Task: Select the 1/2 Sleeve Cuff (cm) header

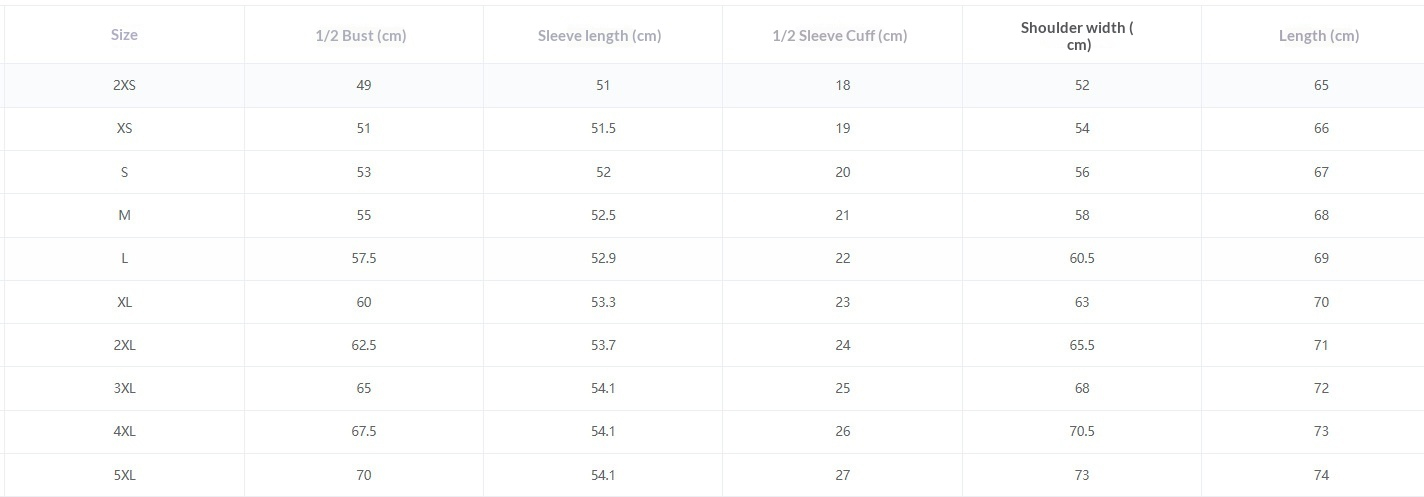Action: click(840, 36)
